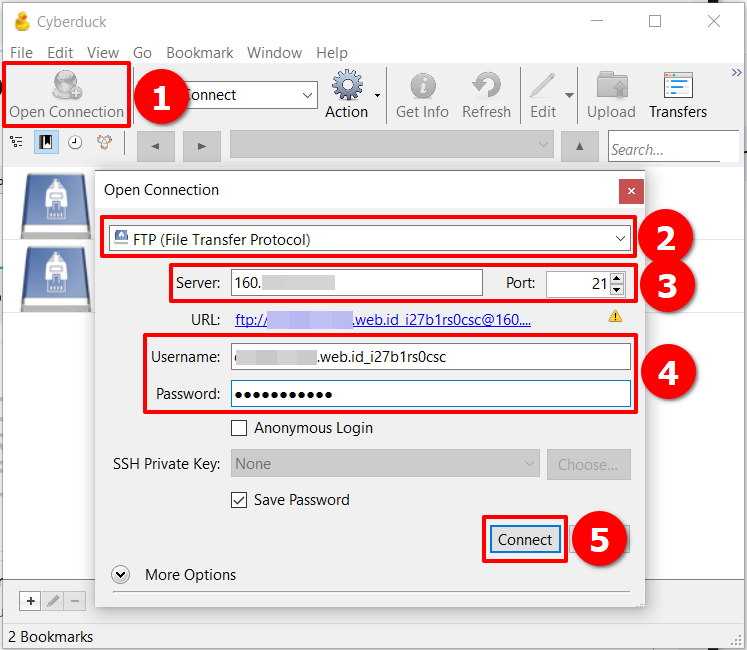747x650 pixels.
Task: Open the Help menu
Action: 332,52
